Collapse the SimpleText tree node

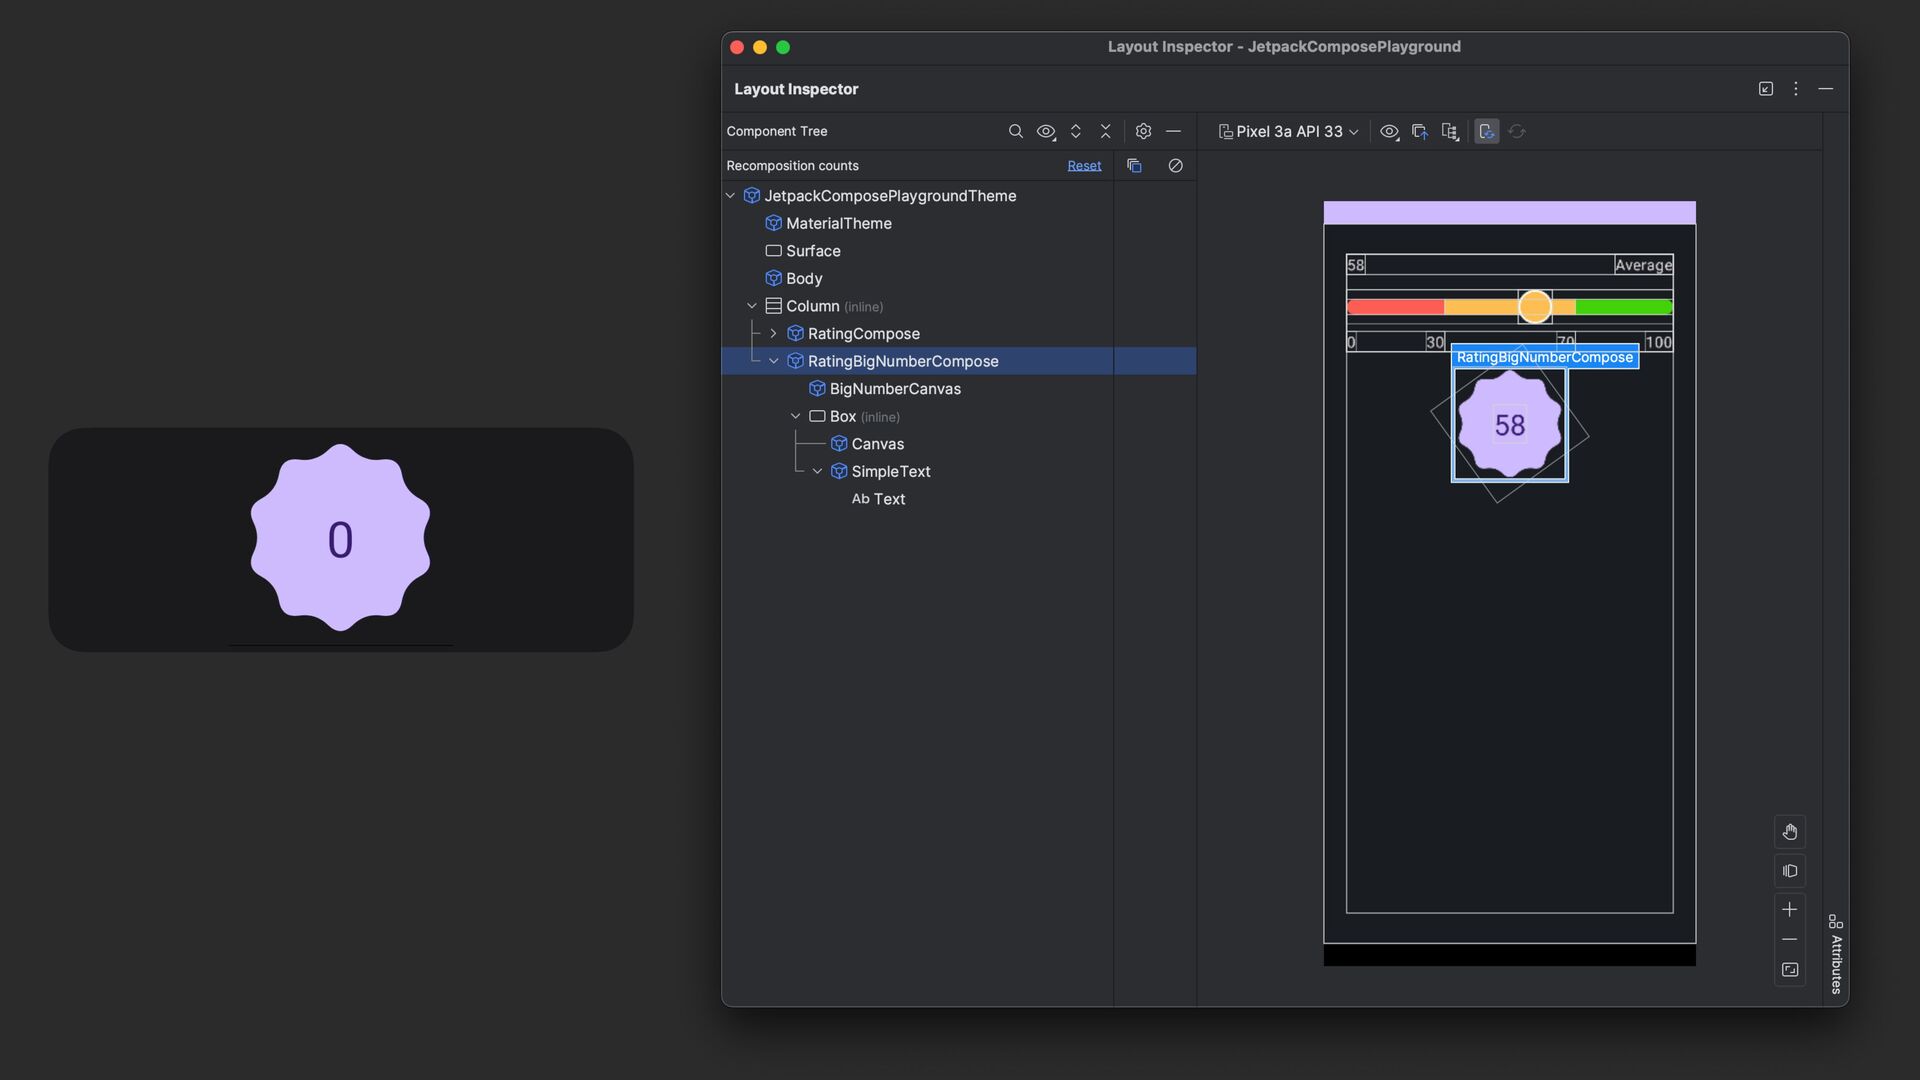(817, 471)
